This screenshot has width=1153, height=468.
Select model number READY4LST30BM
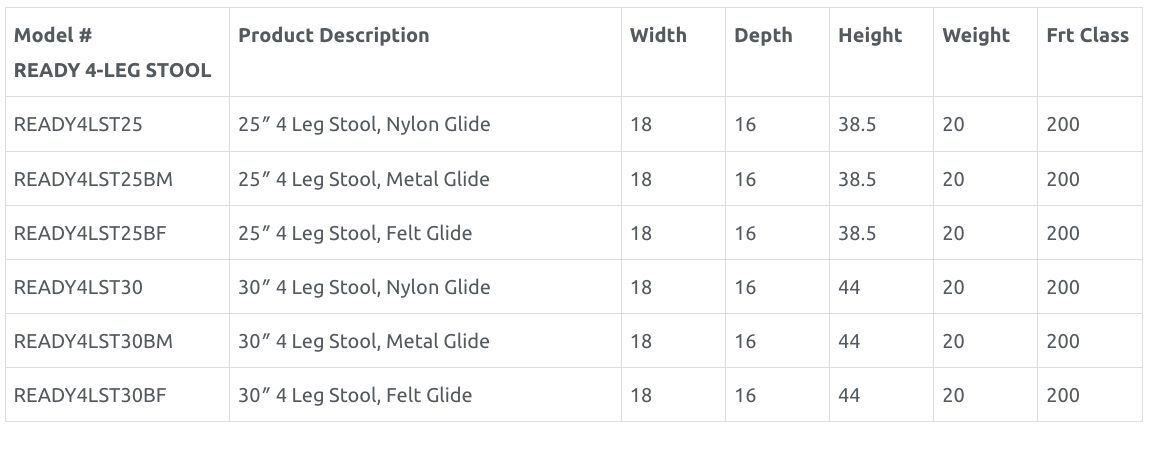coord(93,341)
